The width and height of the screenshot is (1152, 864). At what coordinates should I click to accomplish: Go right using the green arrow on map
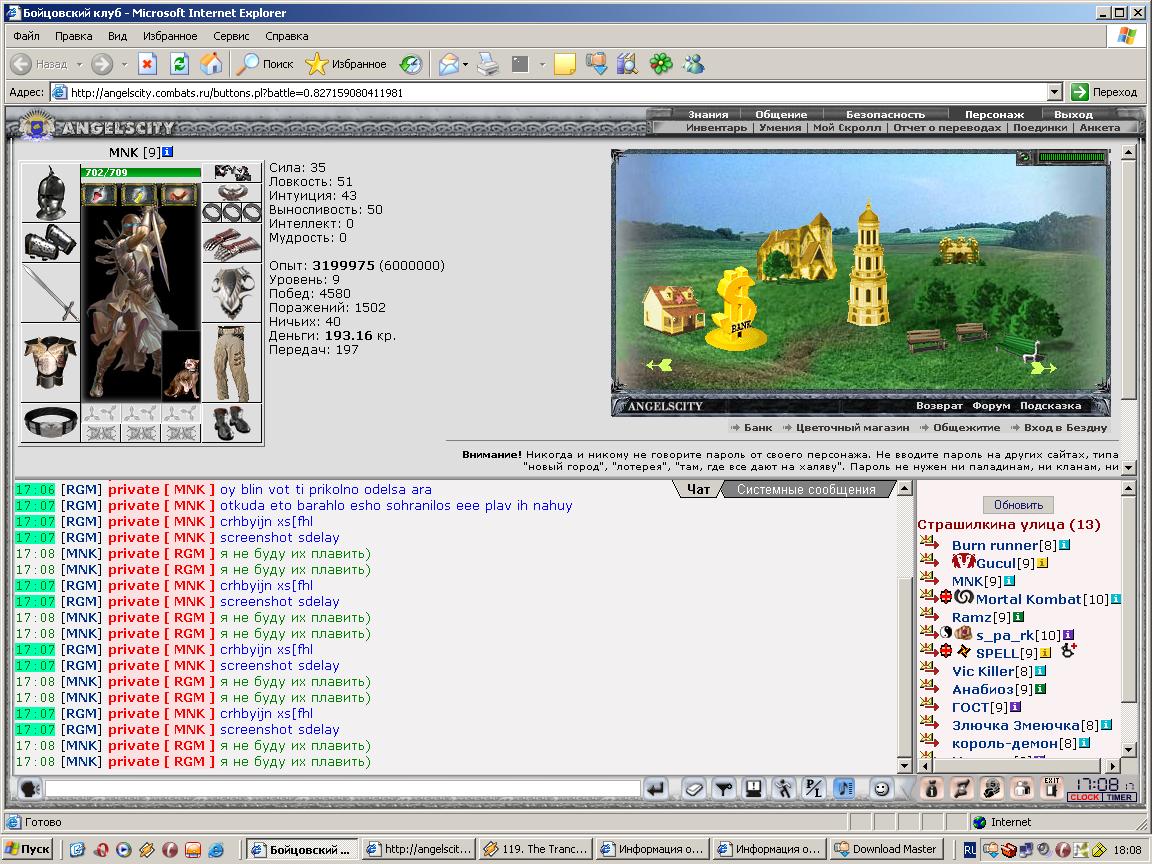click(x=1043, y=367)
